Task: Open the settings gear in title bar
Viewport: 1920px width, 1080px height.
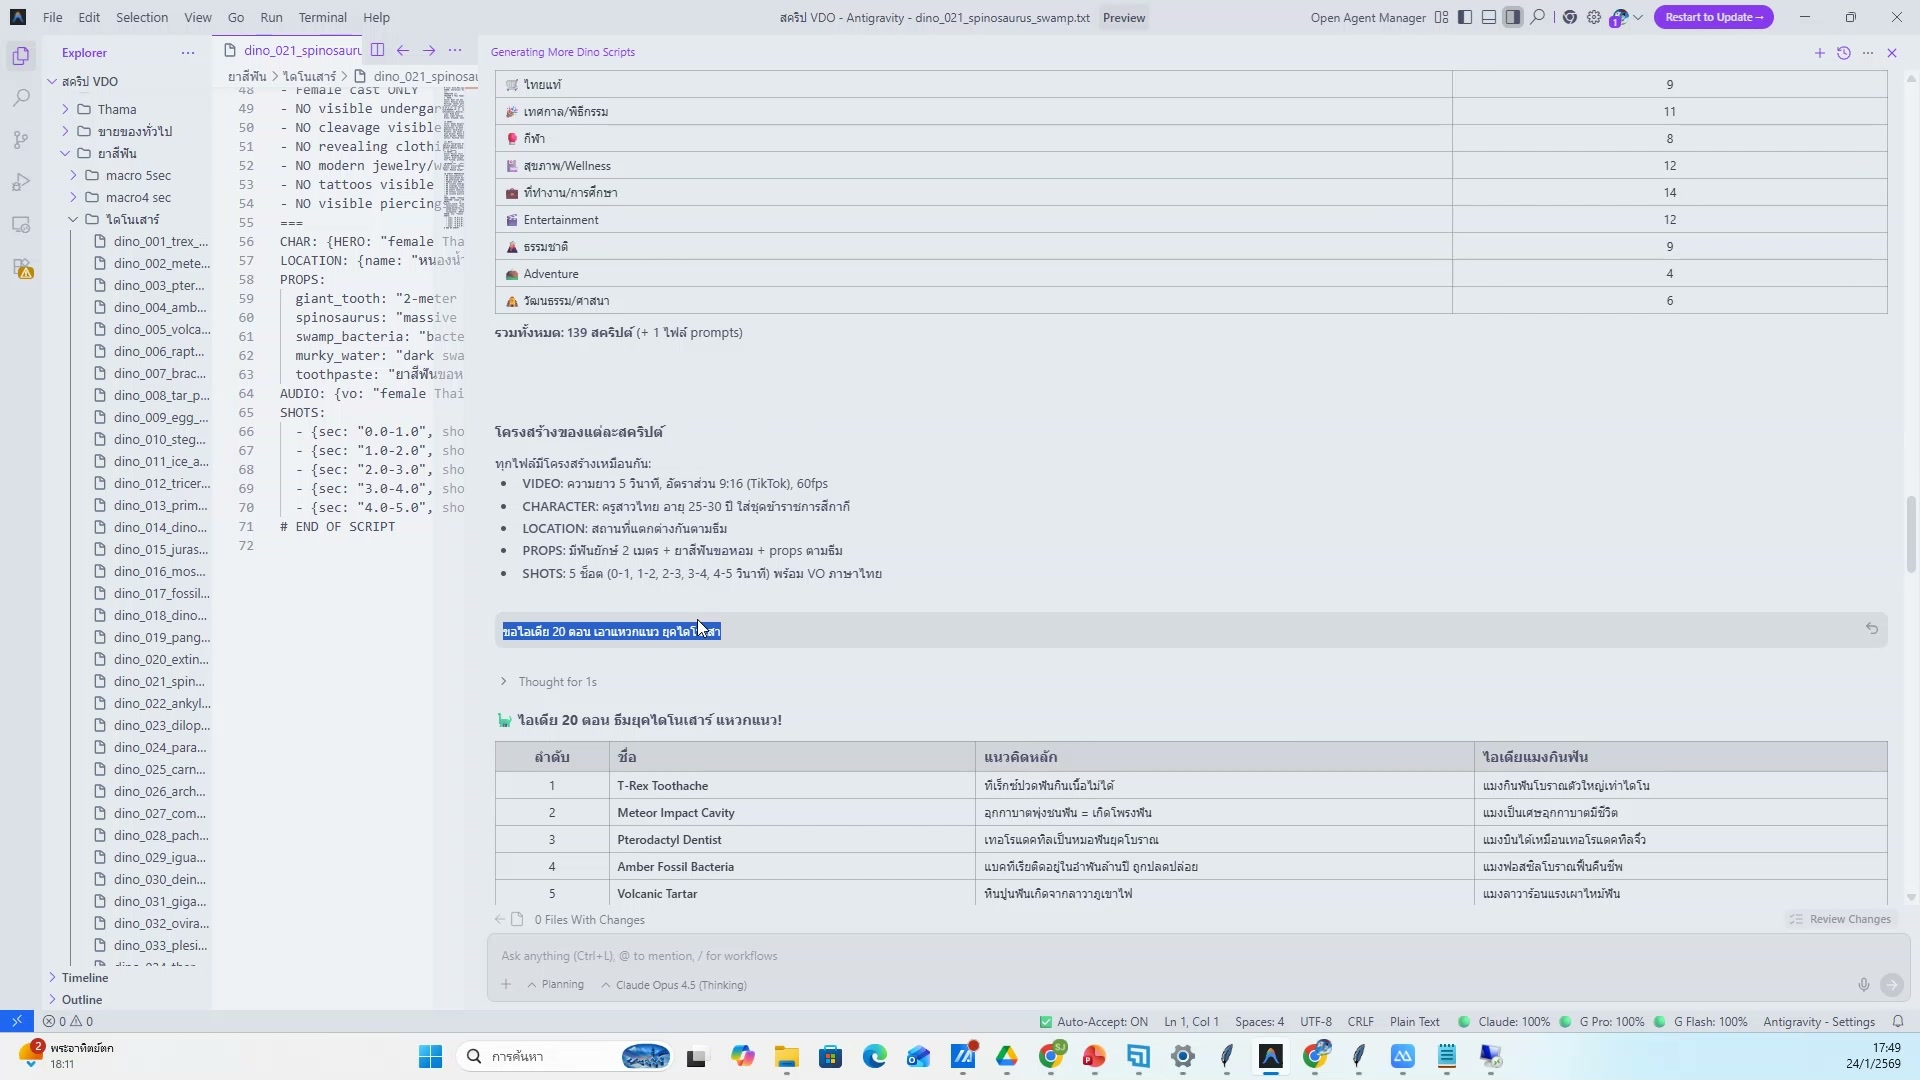Action: coord(1593,17)
